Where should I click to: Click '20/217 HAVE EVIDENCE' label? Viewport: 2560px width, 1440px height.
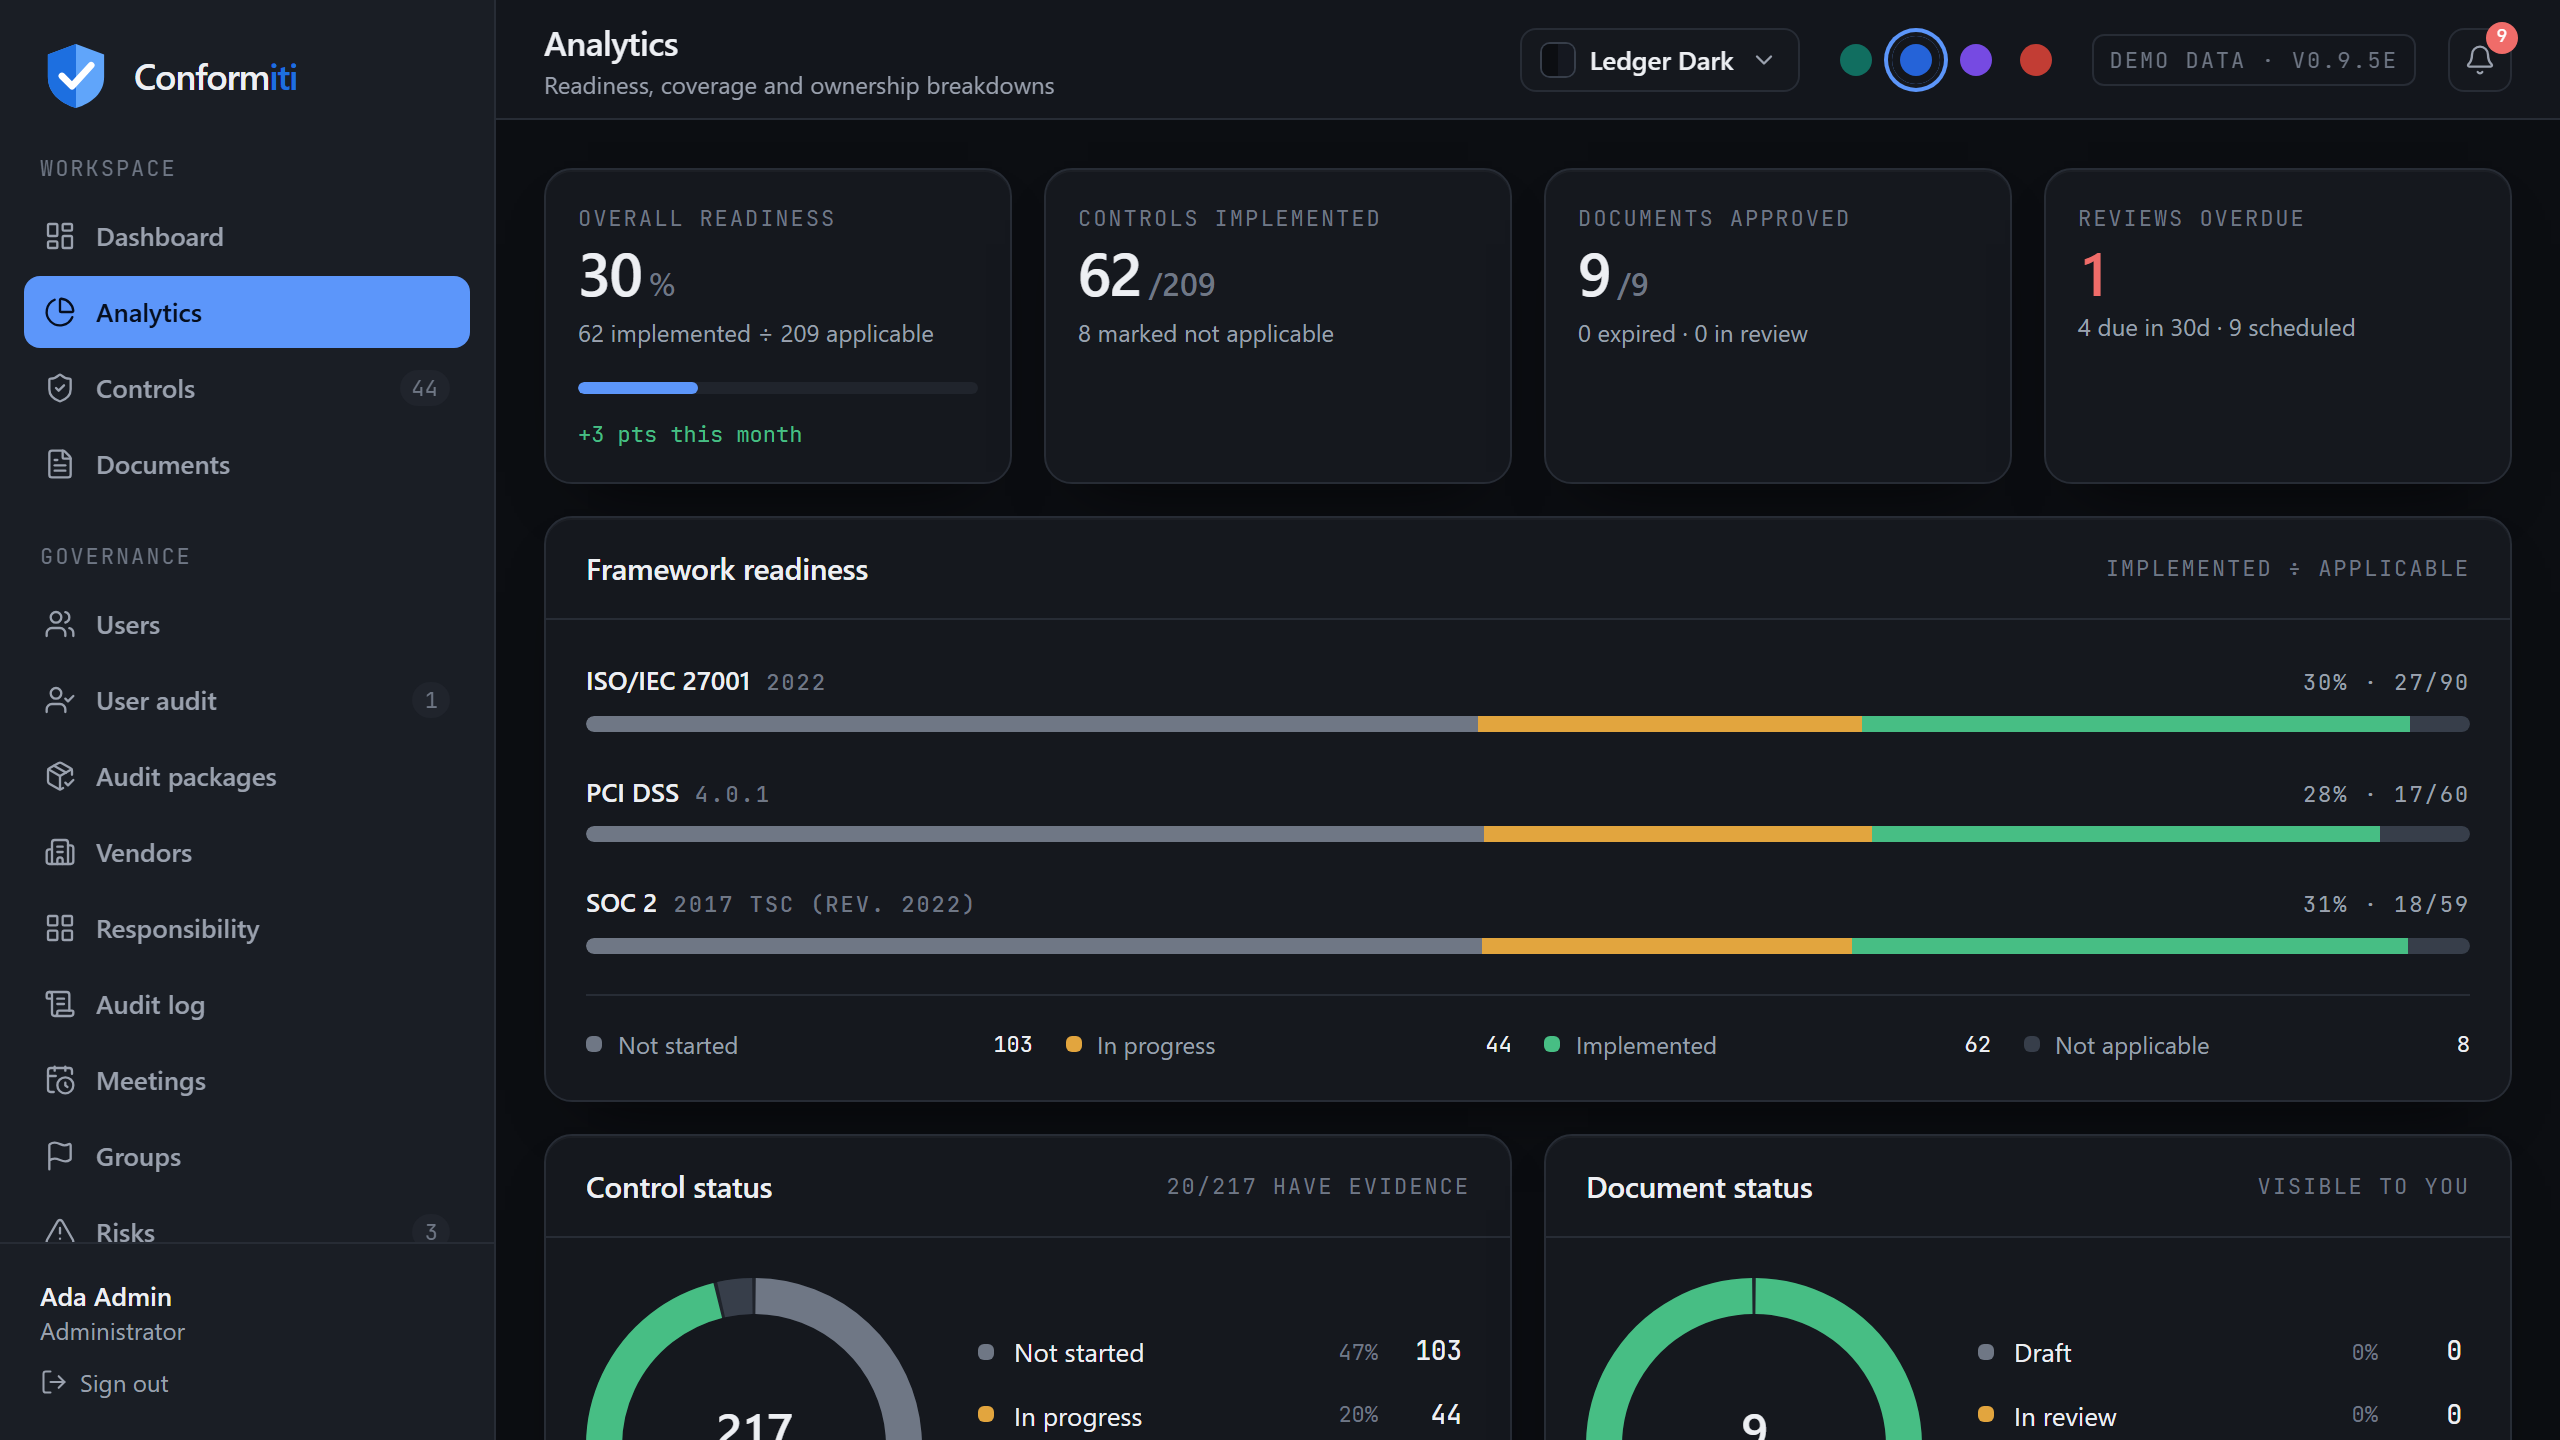click(x=1318, y=1187)
